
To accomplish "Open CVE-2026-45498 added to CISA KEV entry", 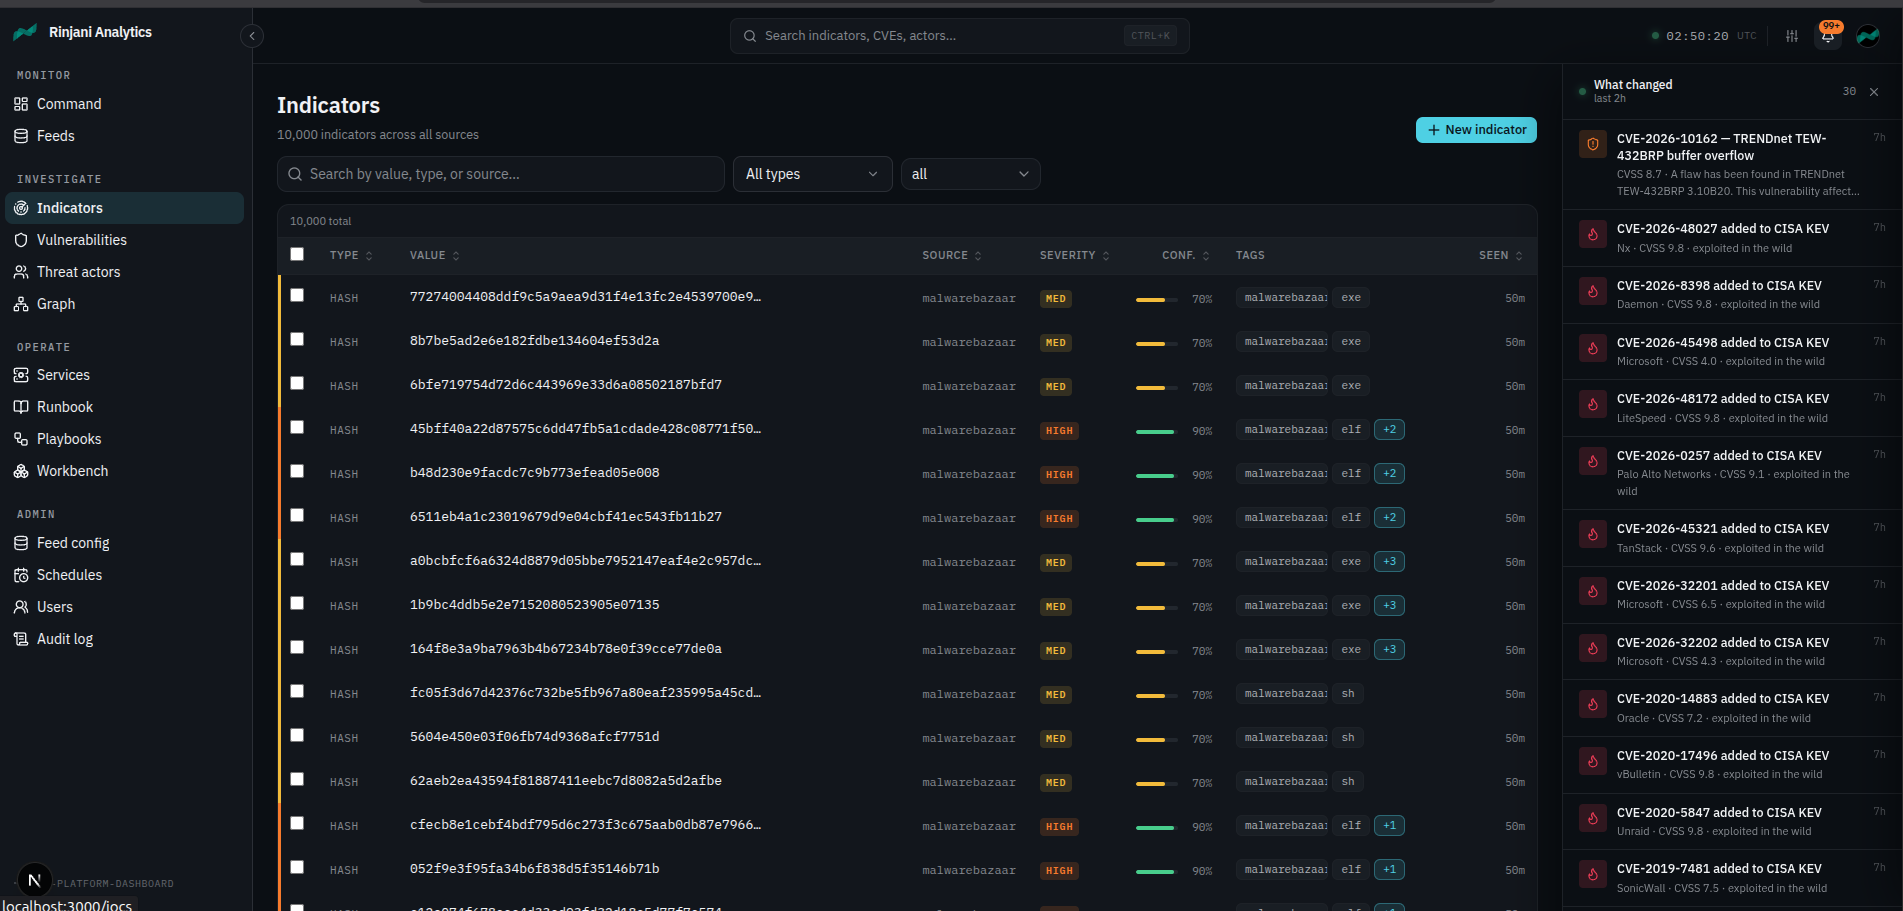I will [x=1732, y=351].
